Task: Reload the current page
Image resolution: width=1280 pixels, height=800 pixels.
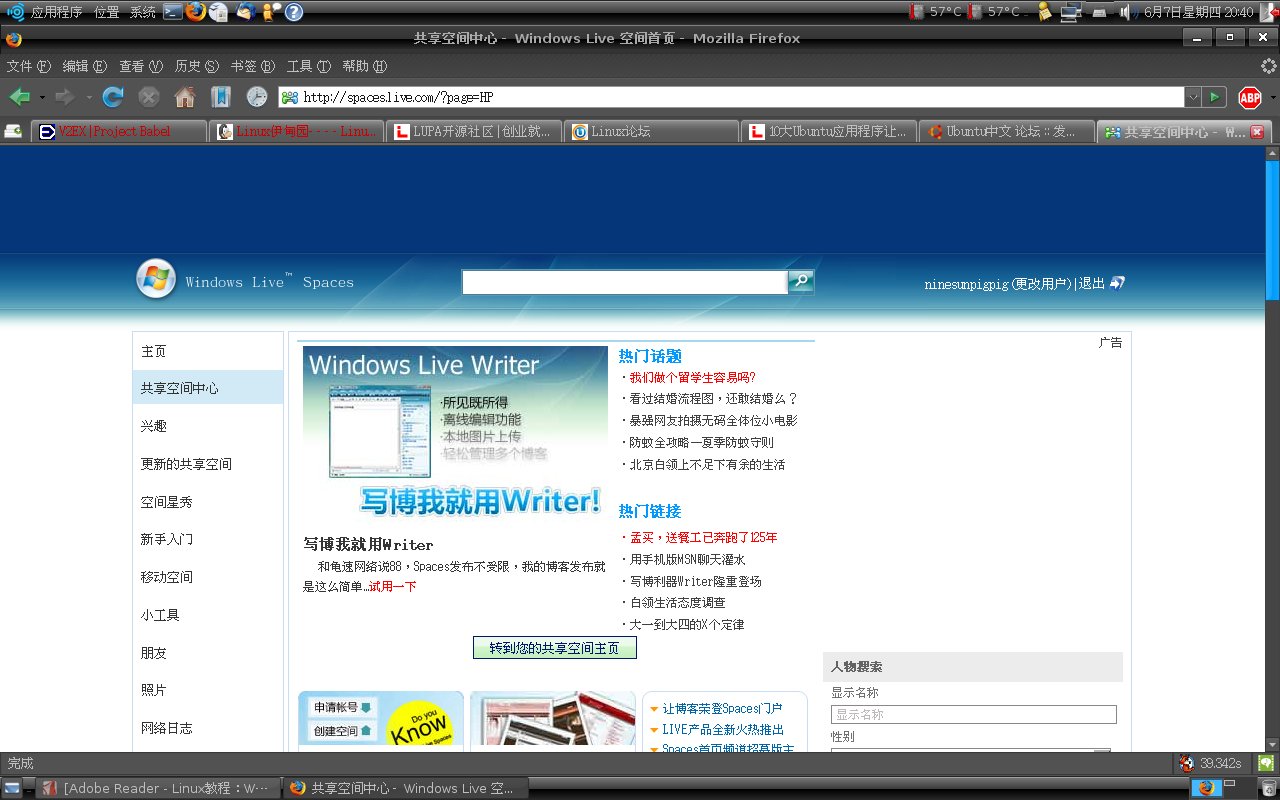Action: point(113,97)
